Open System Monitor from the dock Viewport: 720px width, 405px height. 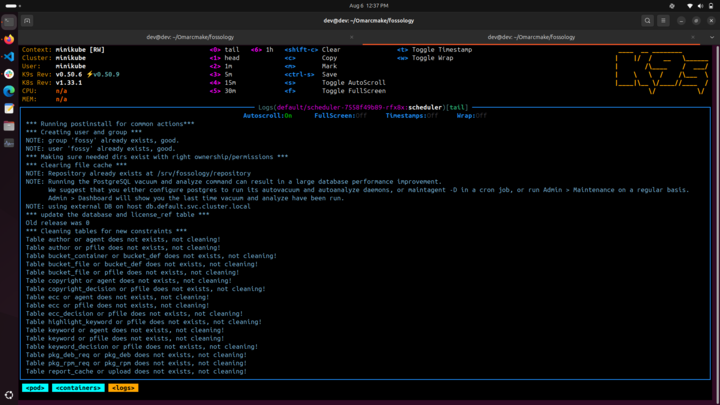[9, 143]
